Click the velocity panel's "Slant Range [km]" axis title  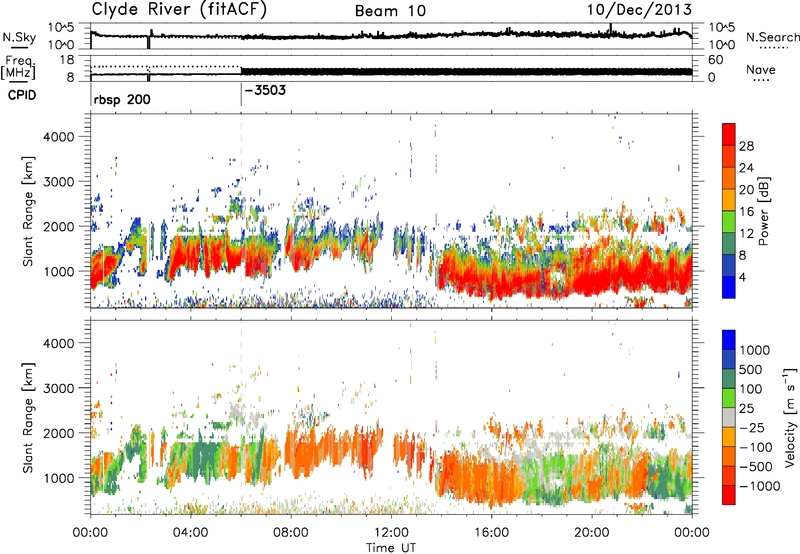coord(29,418)
